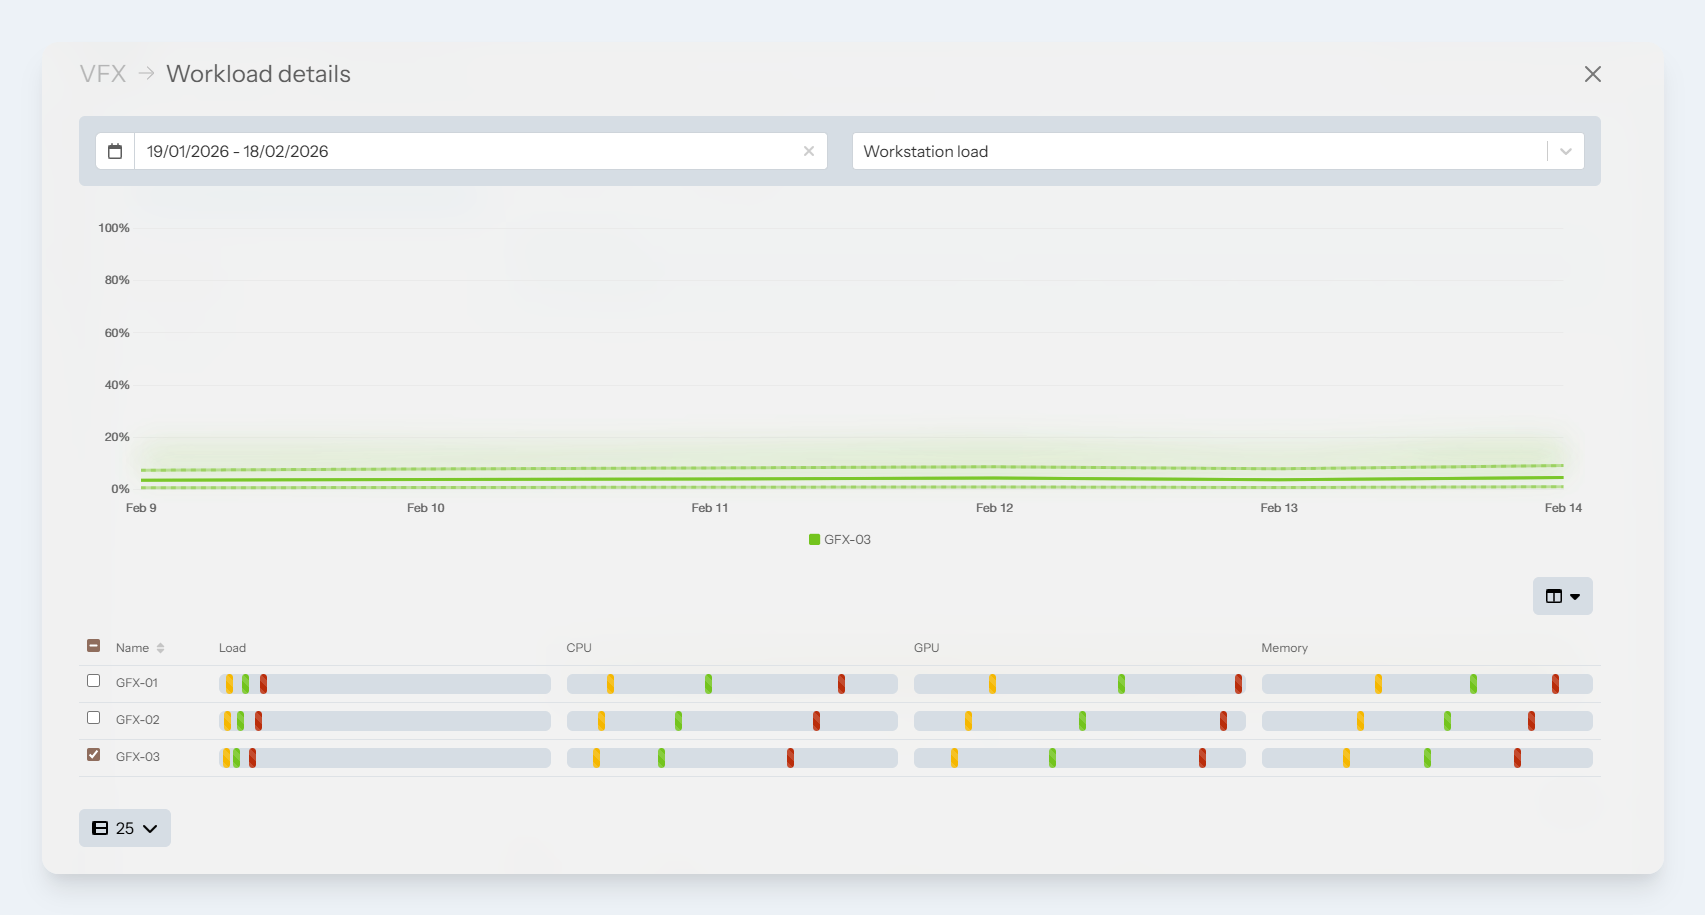The image size is (1705, 915).
Task: Click the calendar icon beside date range
Action: coord(115,151)
